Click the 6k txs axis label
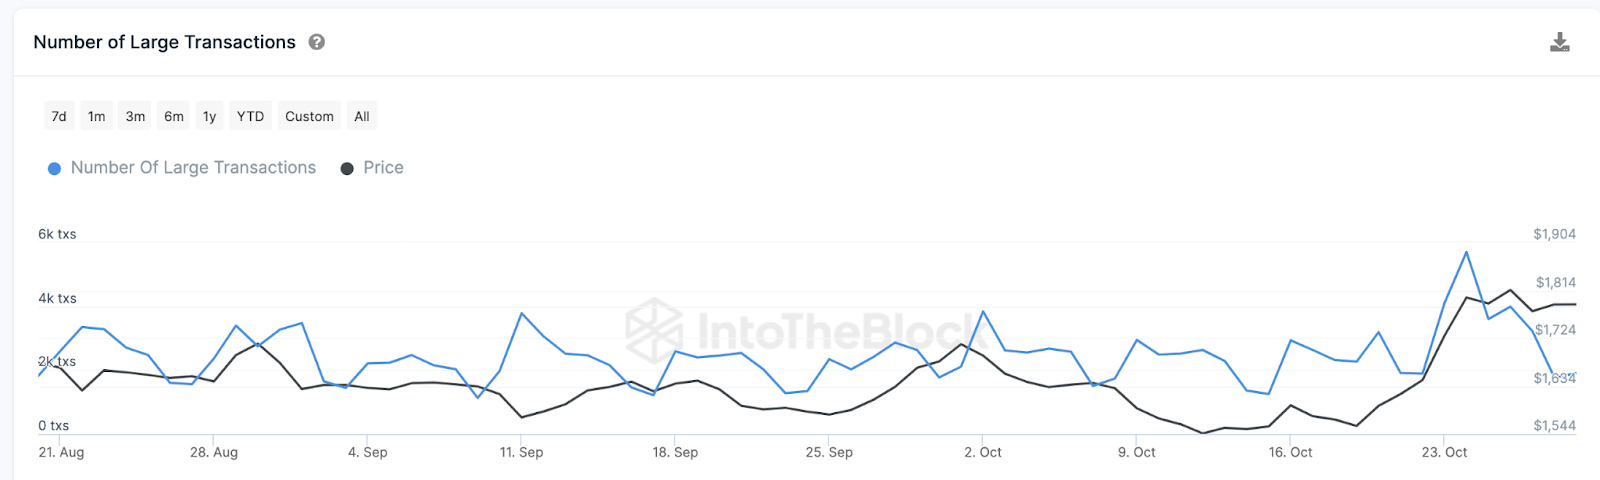1600x480 pixels. 57,234
